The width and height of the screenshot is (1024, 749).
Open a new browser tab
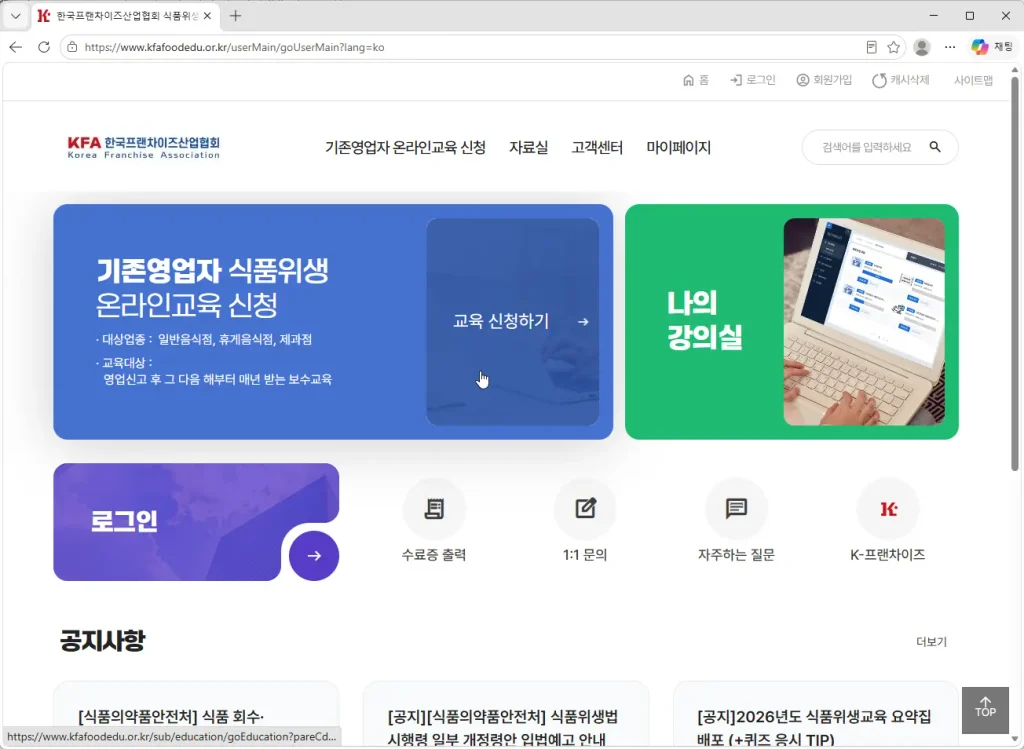(x=236, y=16)
